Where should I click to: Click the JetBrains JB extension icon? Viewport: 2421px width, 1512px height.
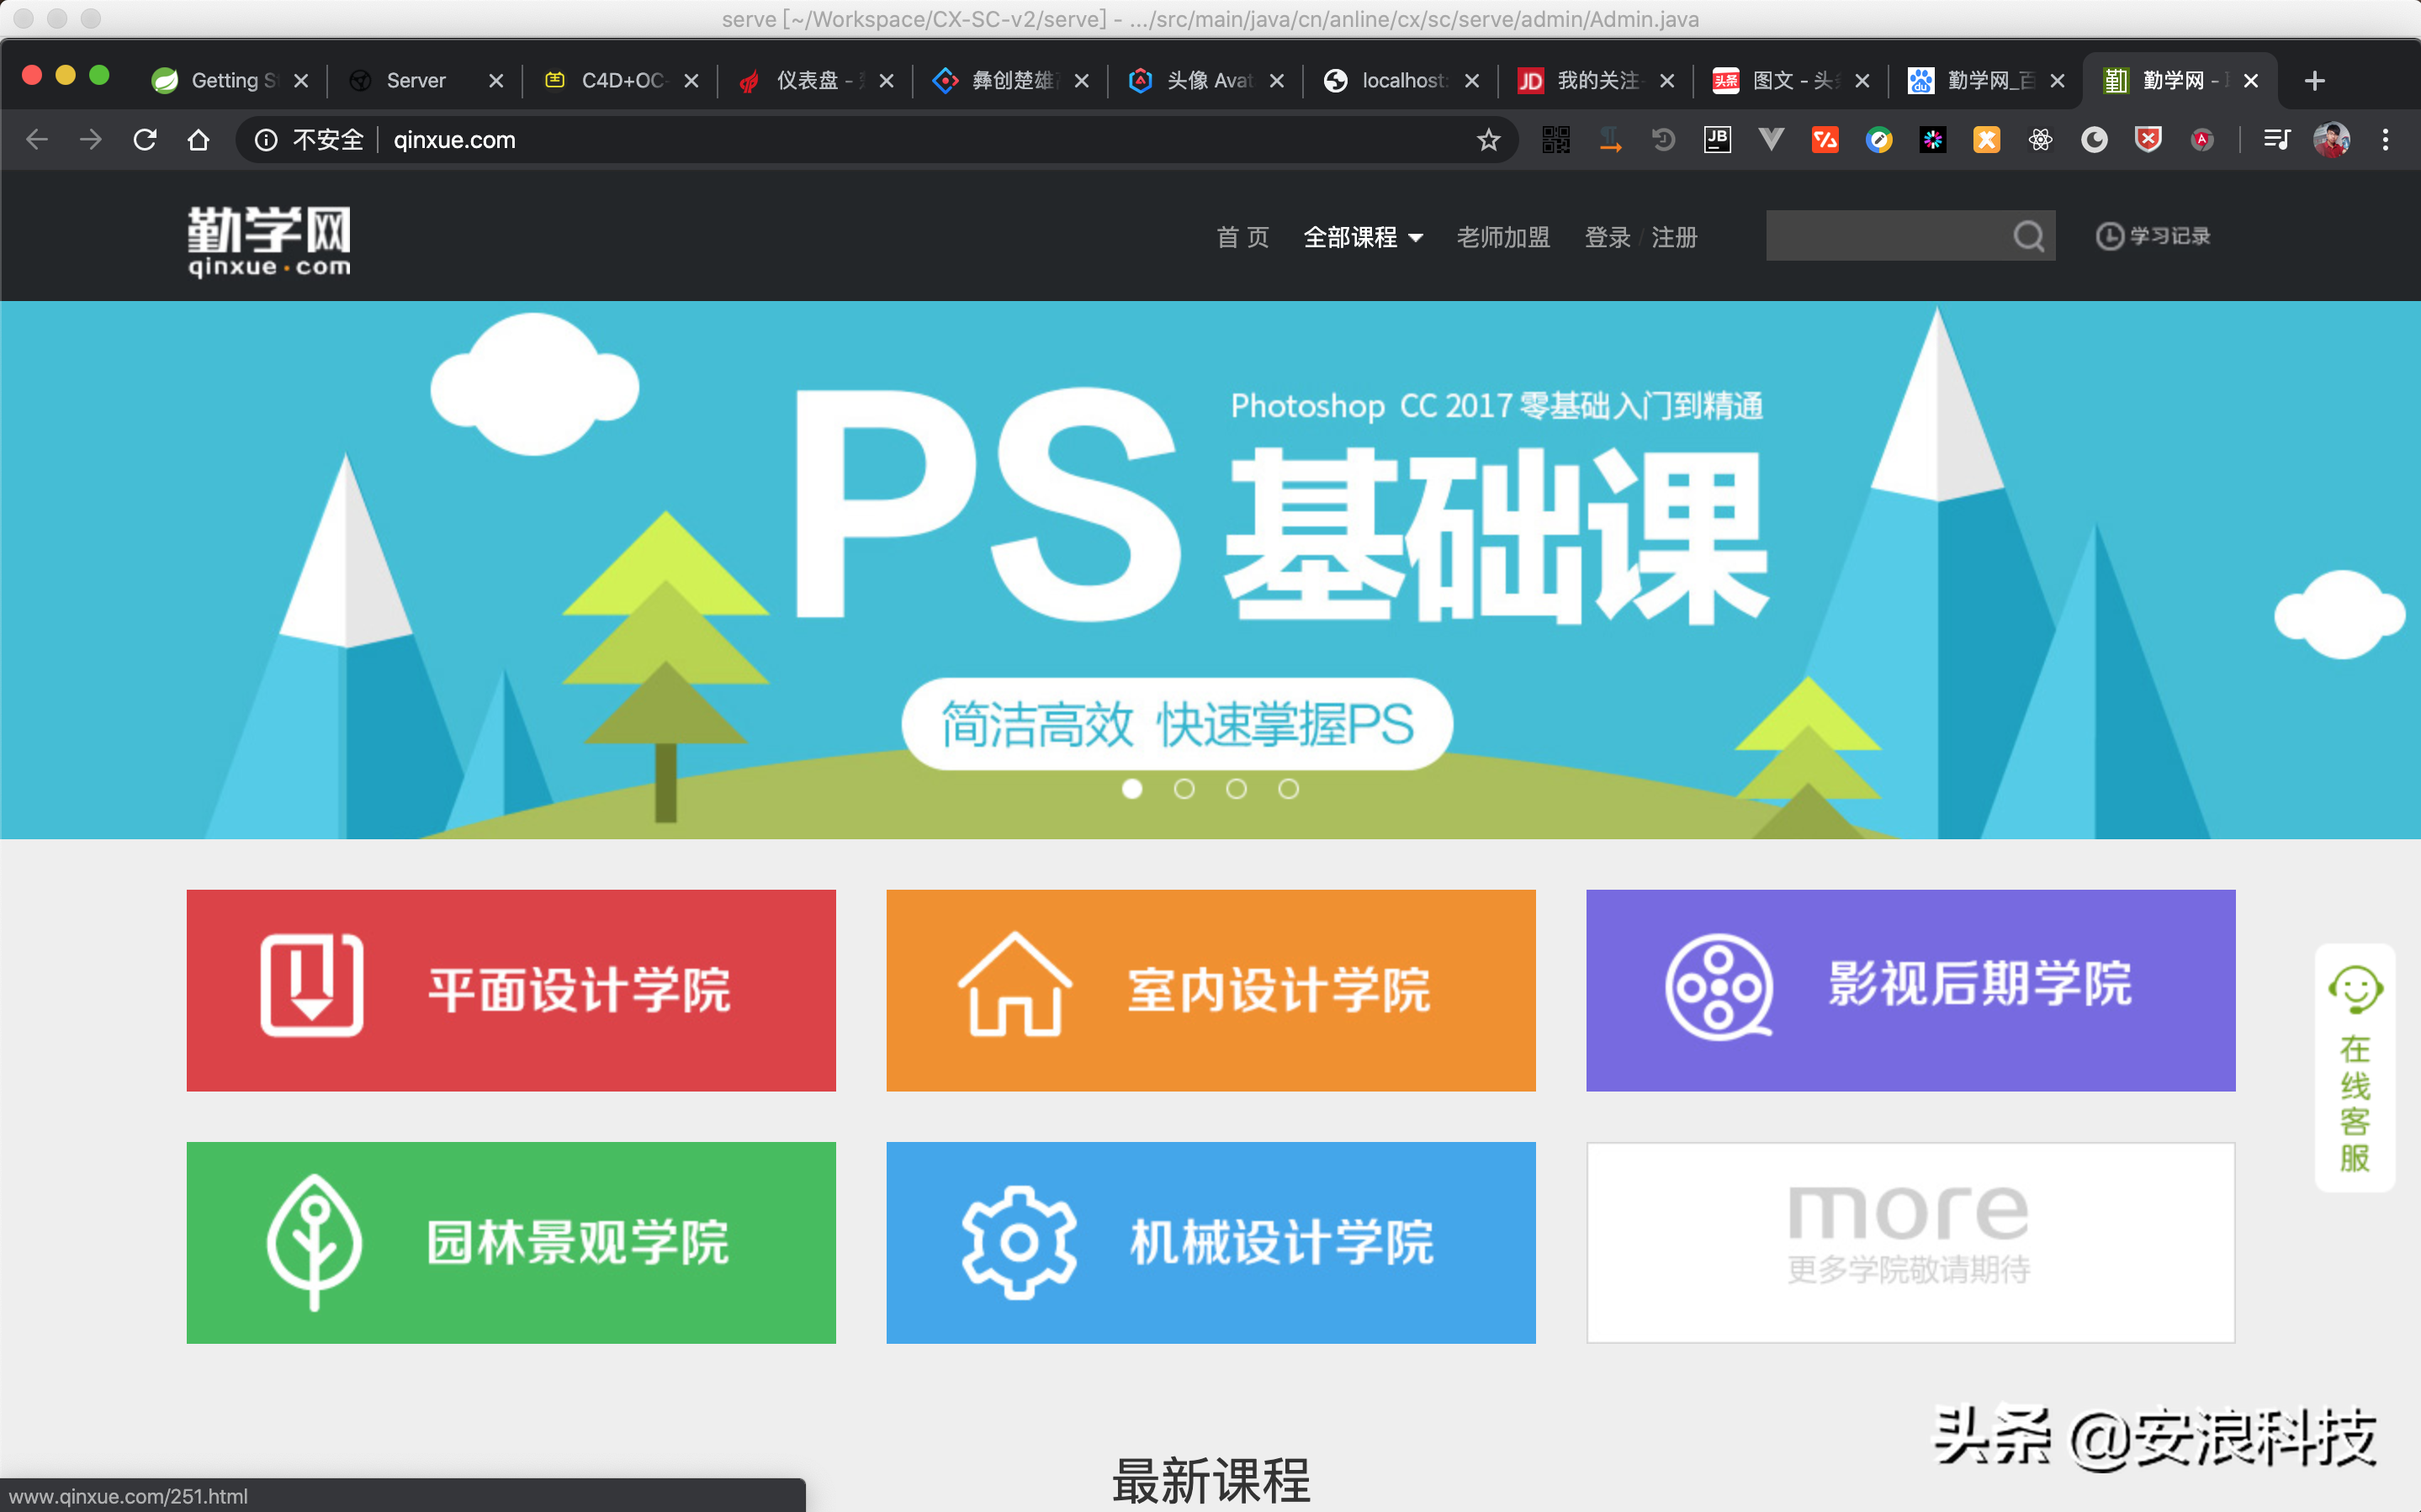tap(1717, 140)
